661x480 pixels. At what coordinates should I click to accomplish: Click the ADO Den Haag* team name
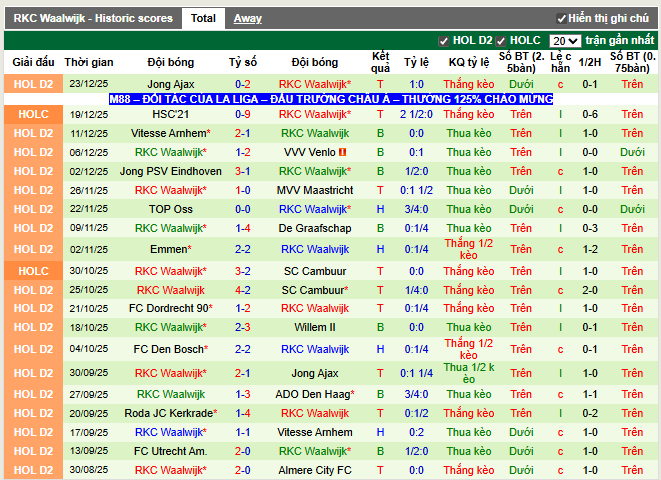pyautogui.click(x=315, y=394)
